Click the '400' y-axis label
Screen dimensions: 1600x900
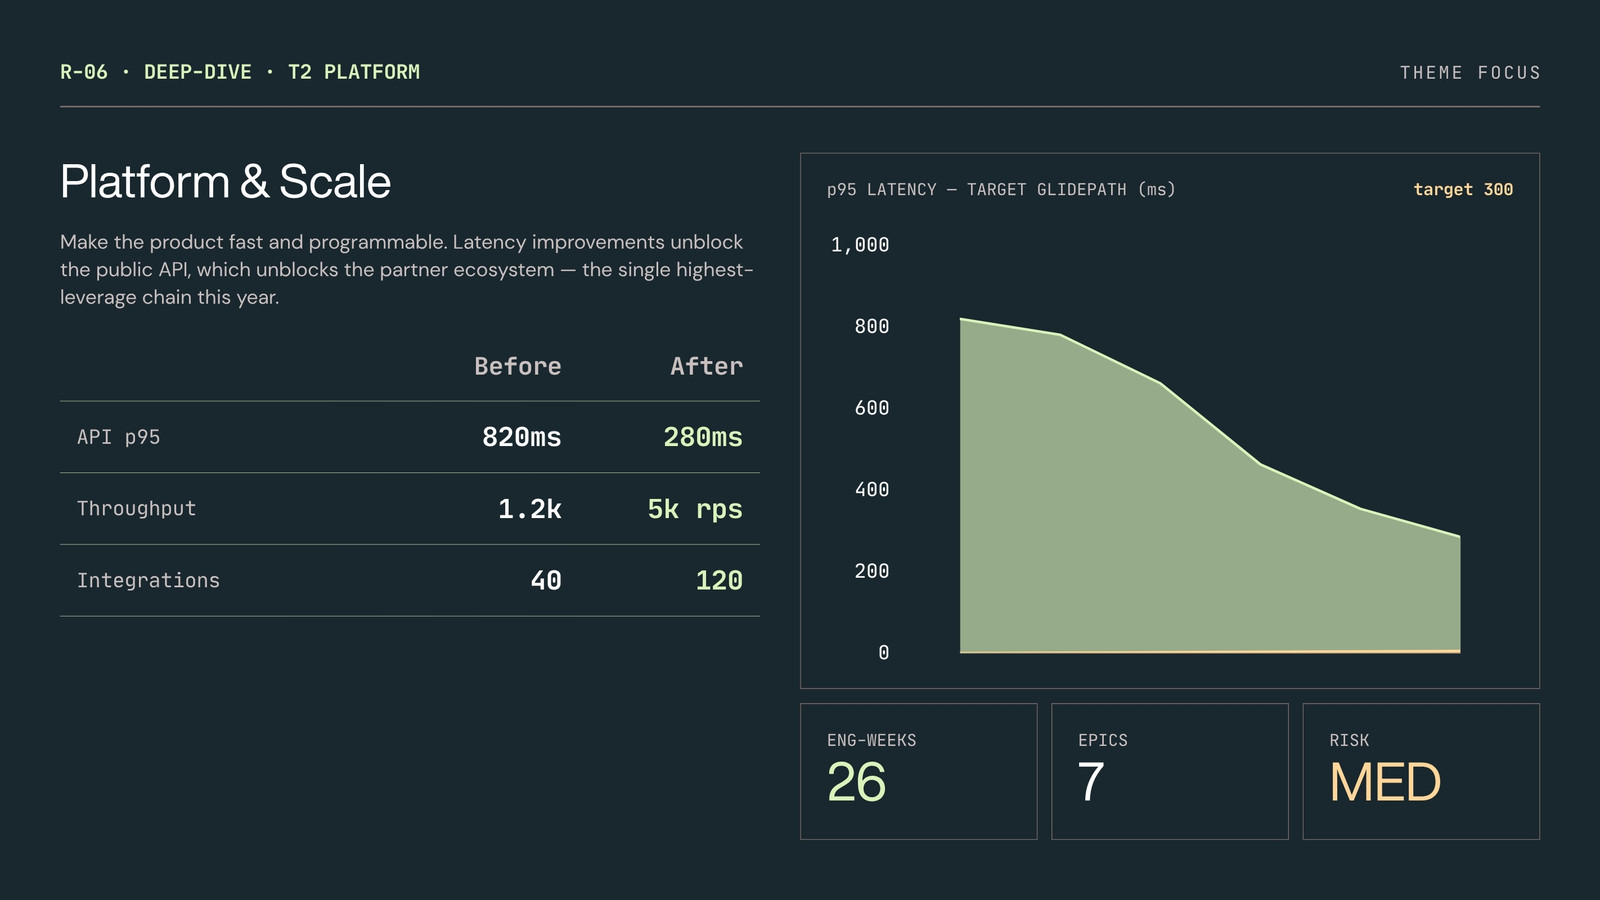pos(872,489)
